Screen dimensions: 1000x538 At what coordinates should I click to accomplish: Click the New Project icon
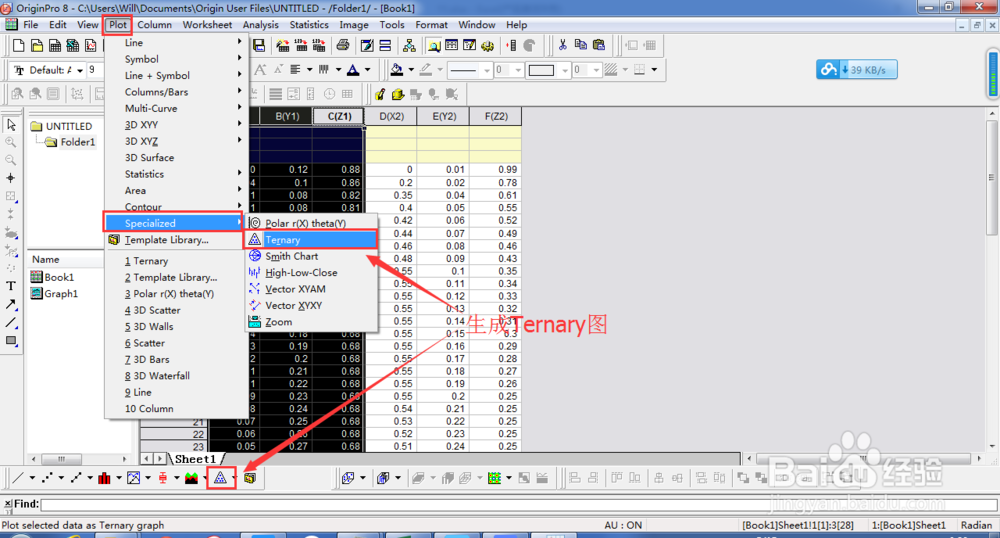pyautogui.click(x=18, y=45)
